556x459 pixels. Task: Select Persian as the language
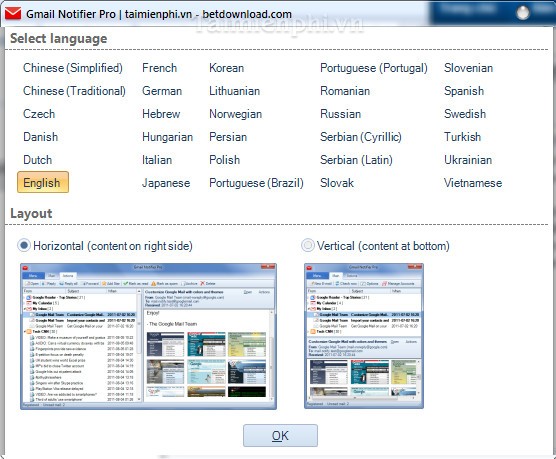click(228, 137)
